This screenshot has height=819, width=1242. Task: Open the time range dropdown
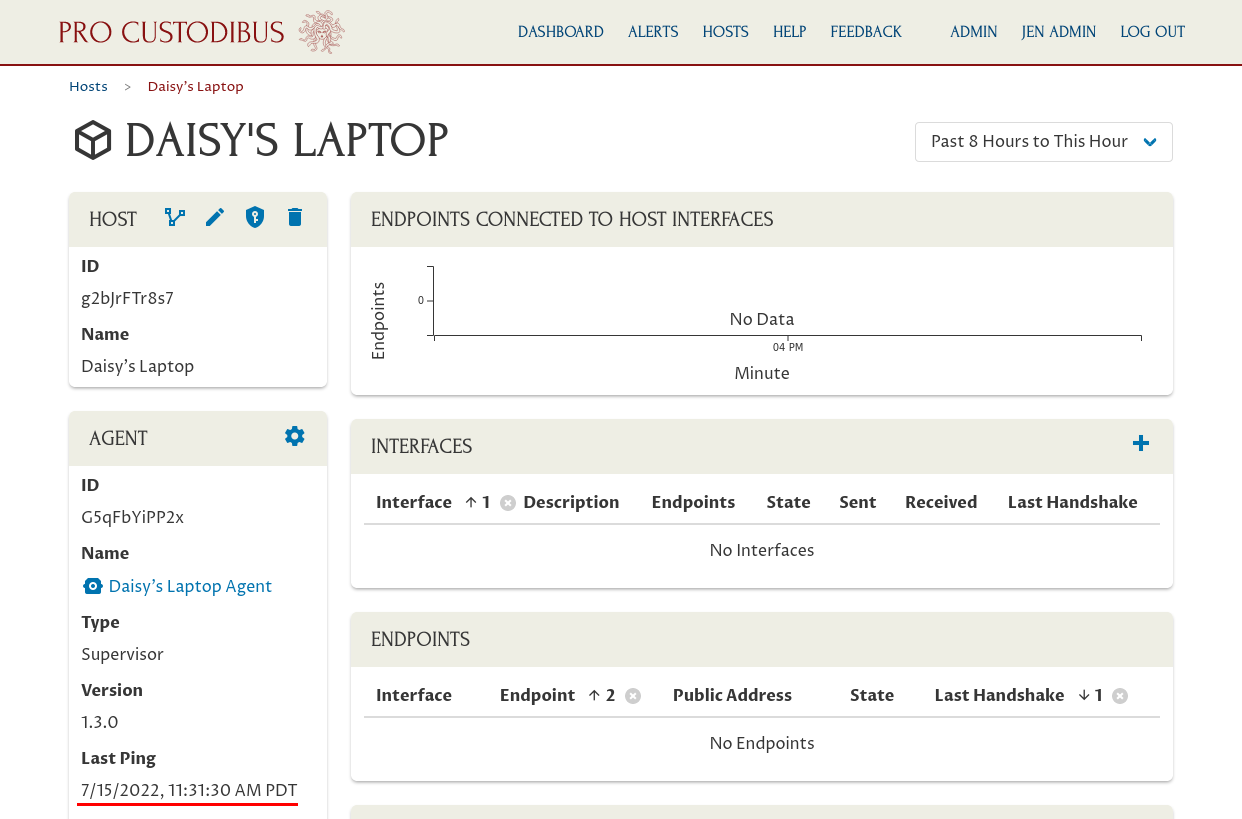[1044, 142]
